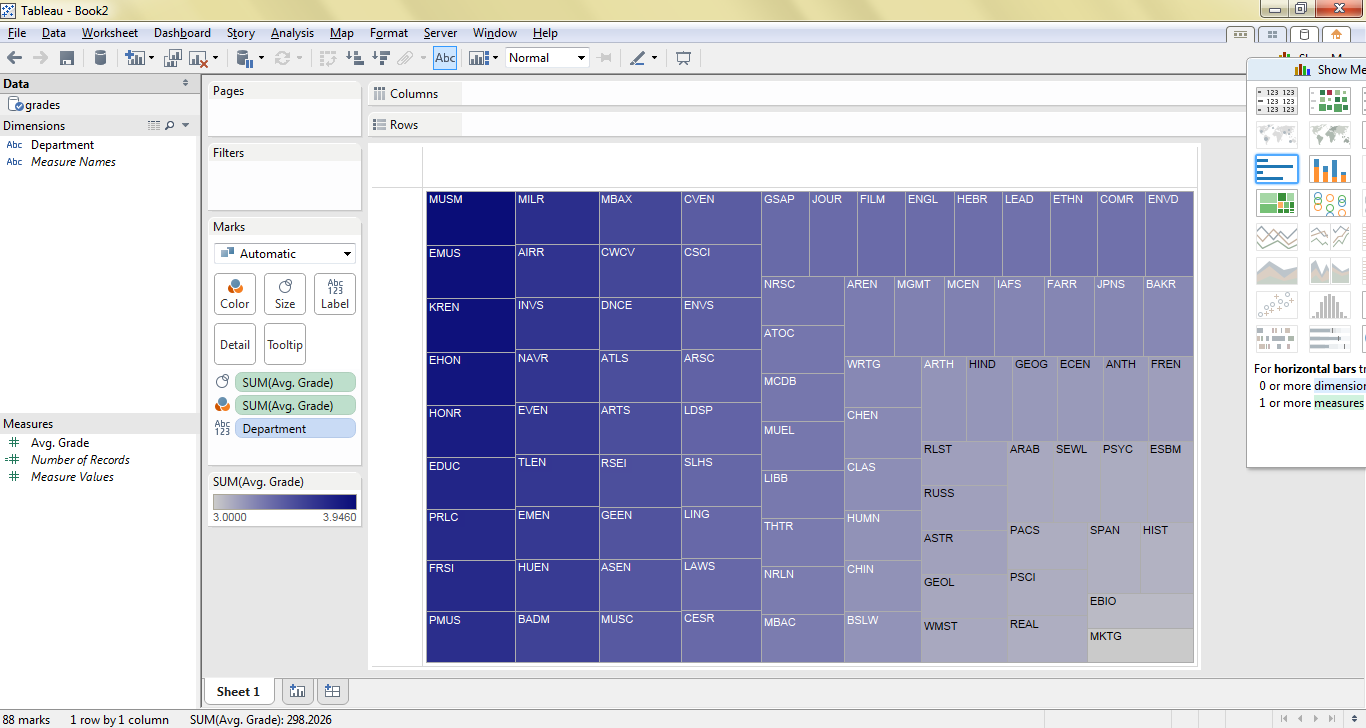Click the Presentation Mode screen icon
The image size is (1366, 728).
tap(684, 58)
